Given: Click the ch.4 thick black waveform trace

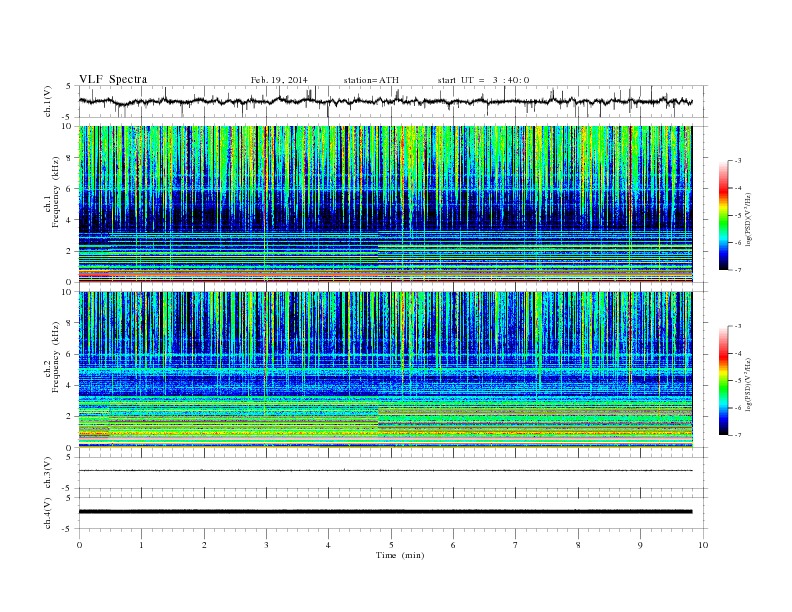Looking at the screenshot, I should (386, 512).
